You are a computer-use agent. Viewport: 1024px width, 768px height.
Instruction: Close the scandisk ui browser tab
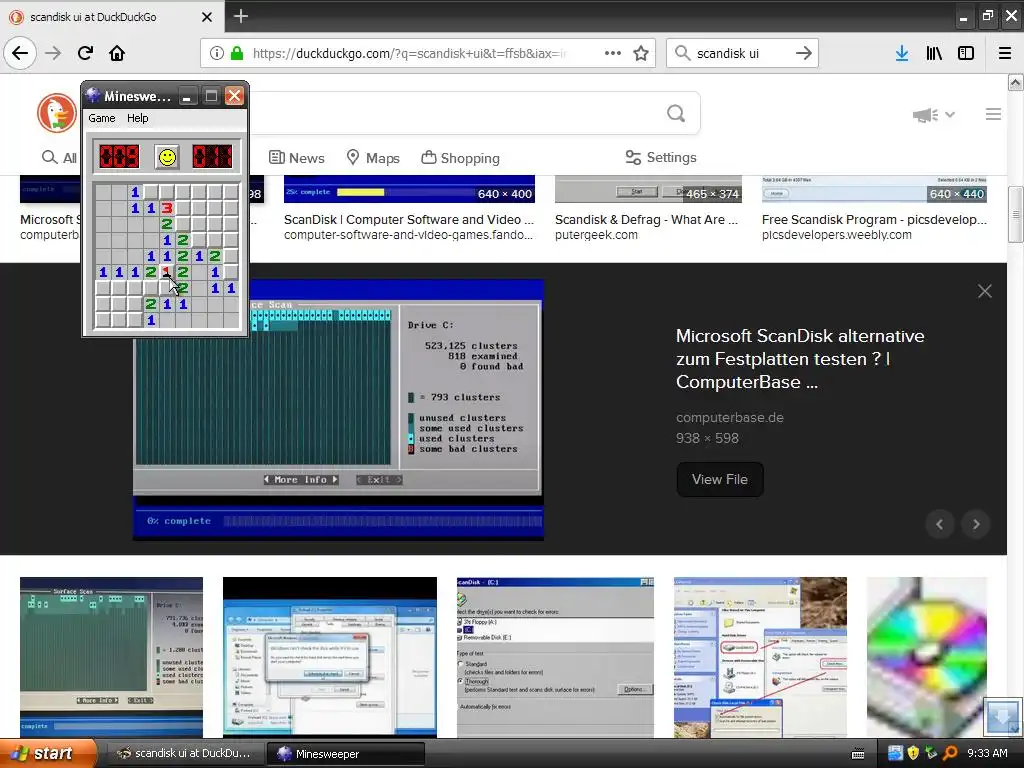pos(207,17)
